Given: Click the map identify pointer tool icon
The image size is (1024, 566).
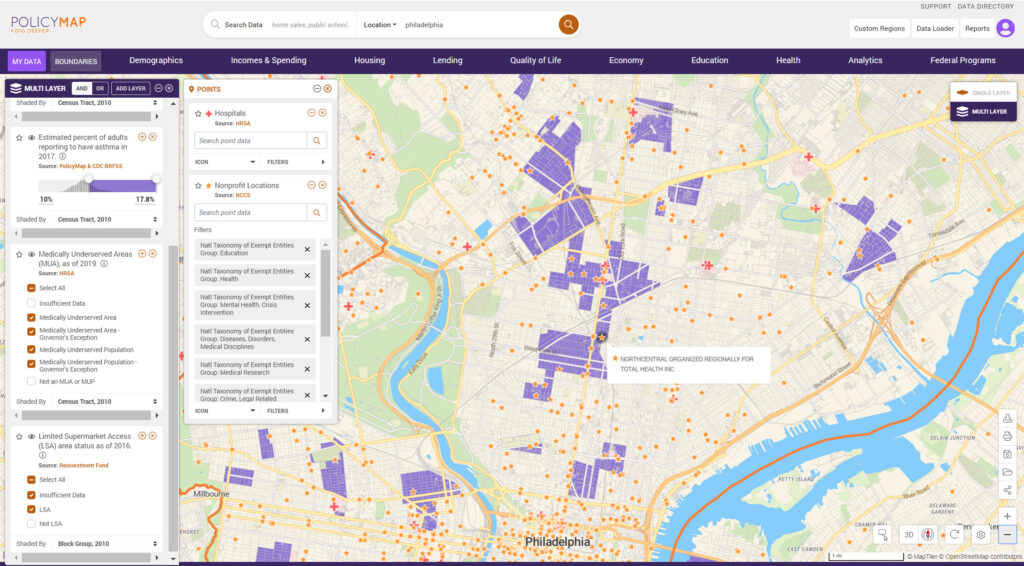Looking at the screenshot, I should (x=883, y=535).
